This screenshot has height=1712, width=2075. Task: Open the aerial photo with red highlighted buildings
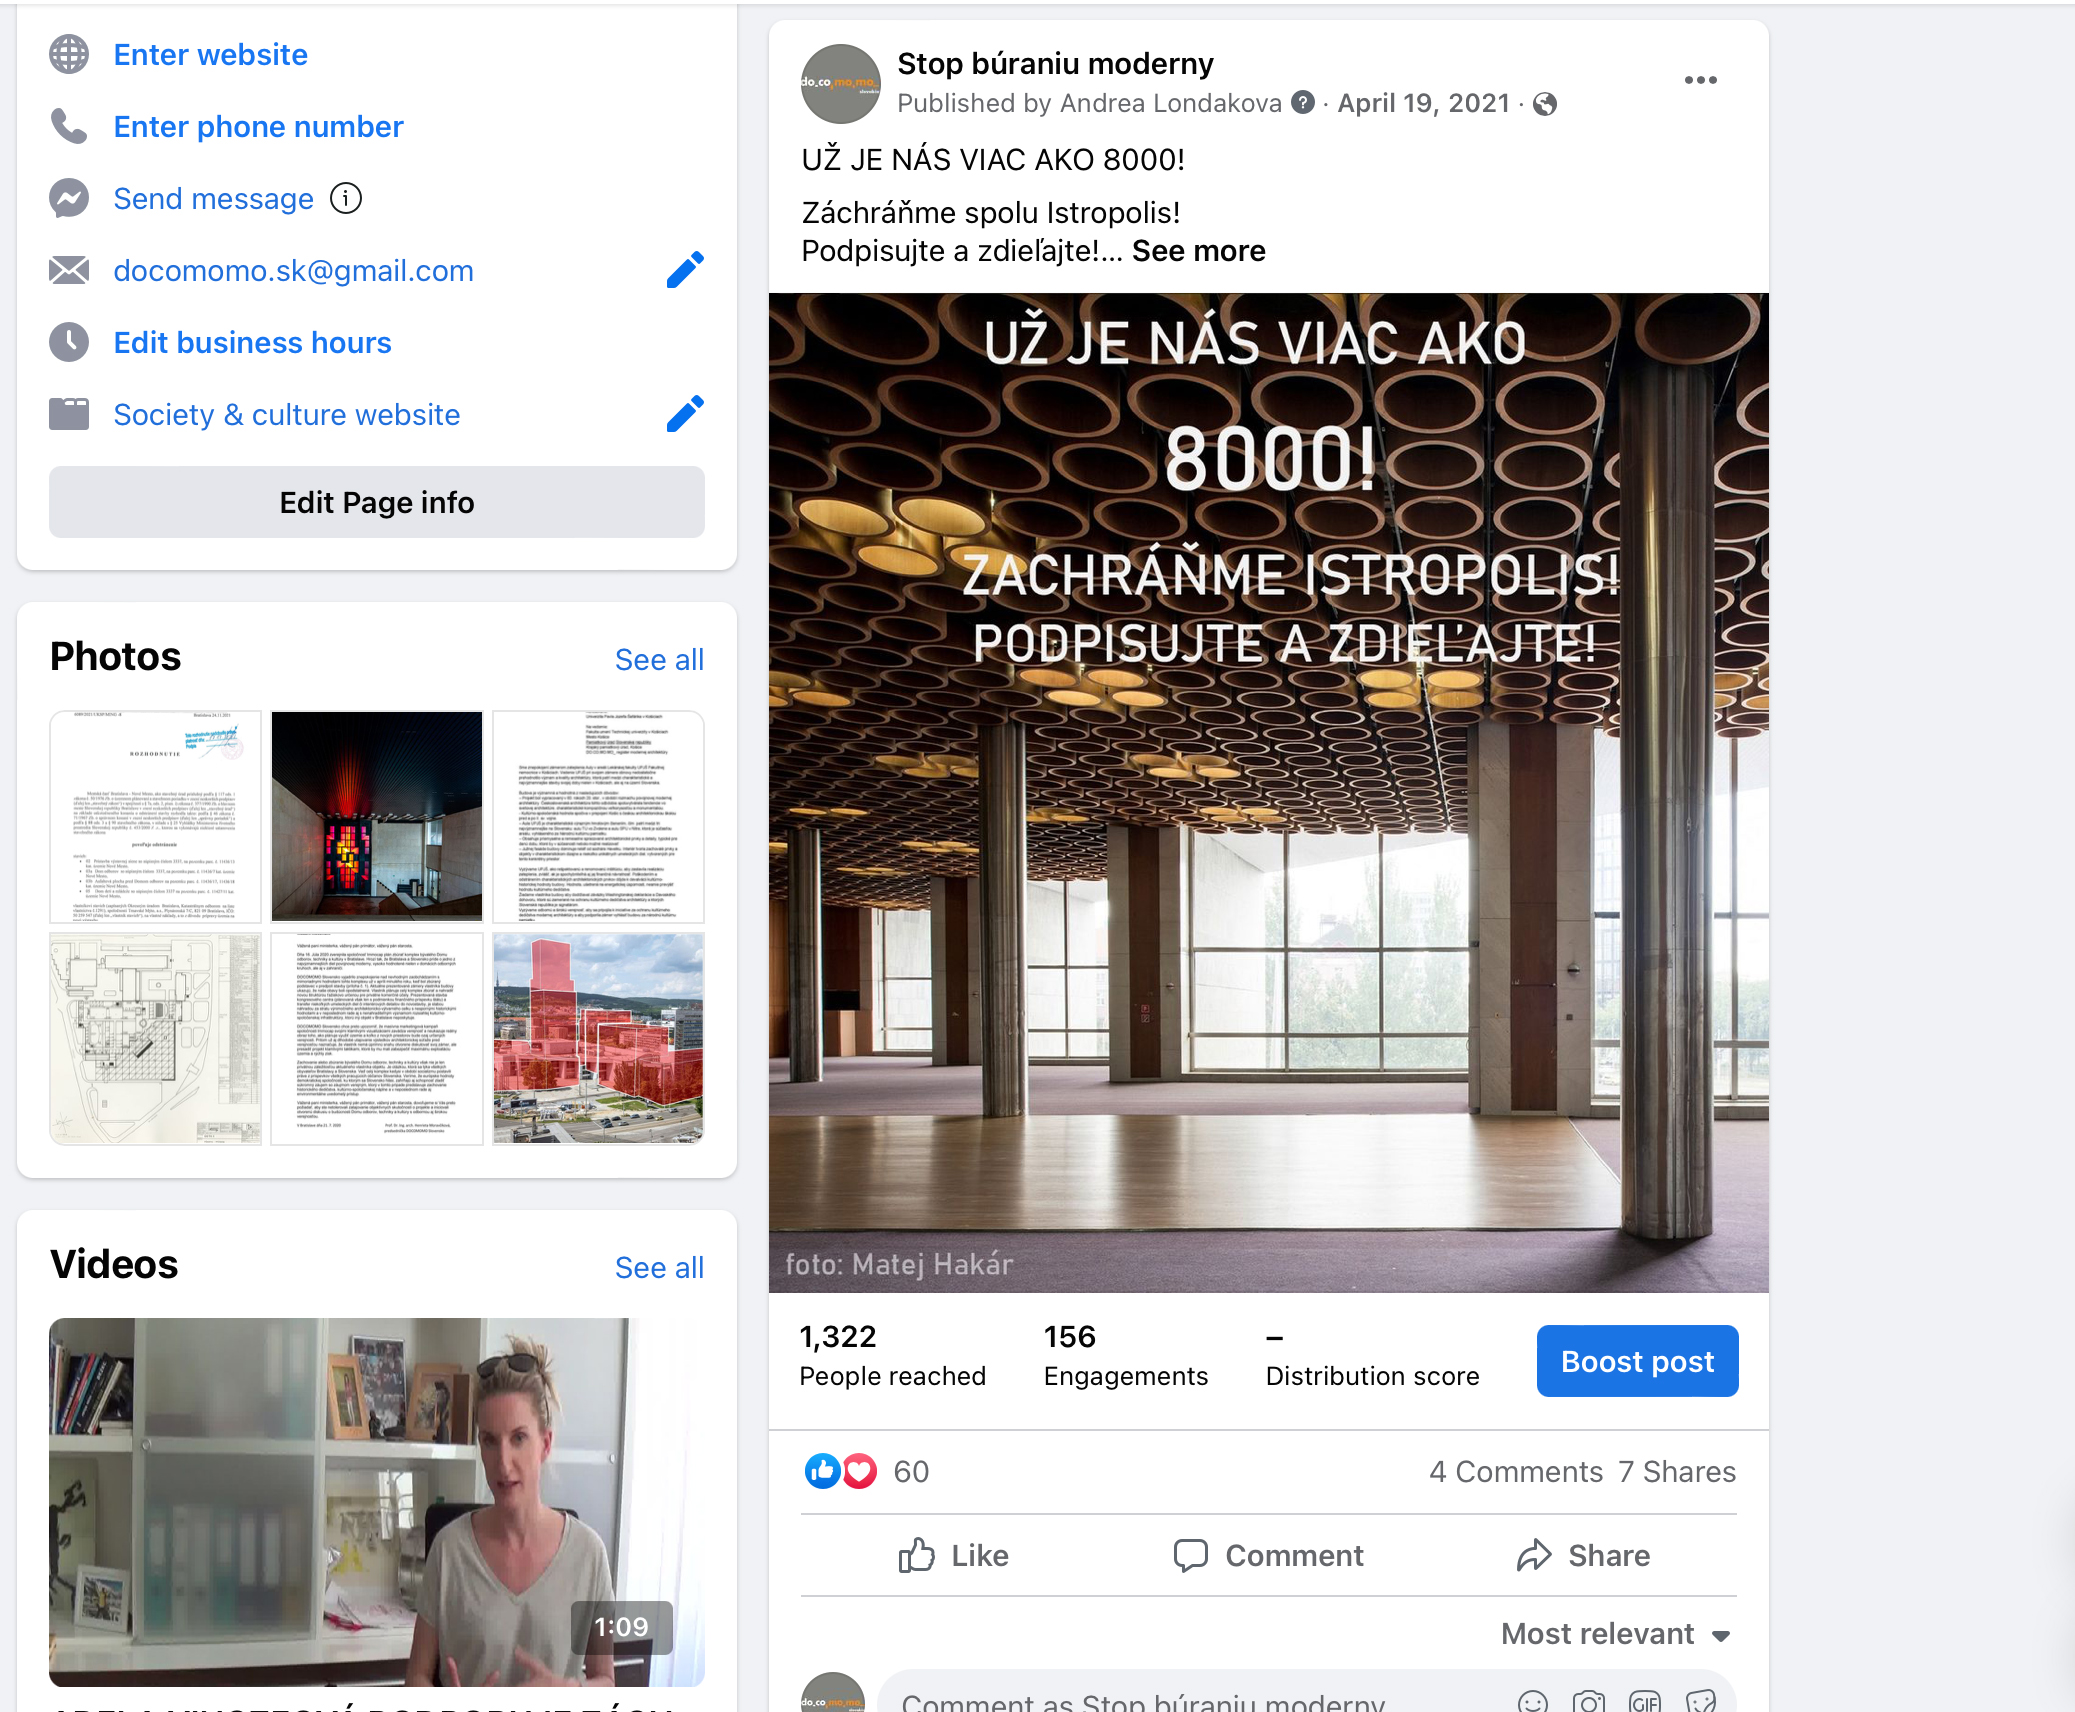(598, 1038)
